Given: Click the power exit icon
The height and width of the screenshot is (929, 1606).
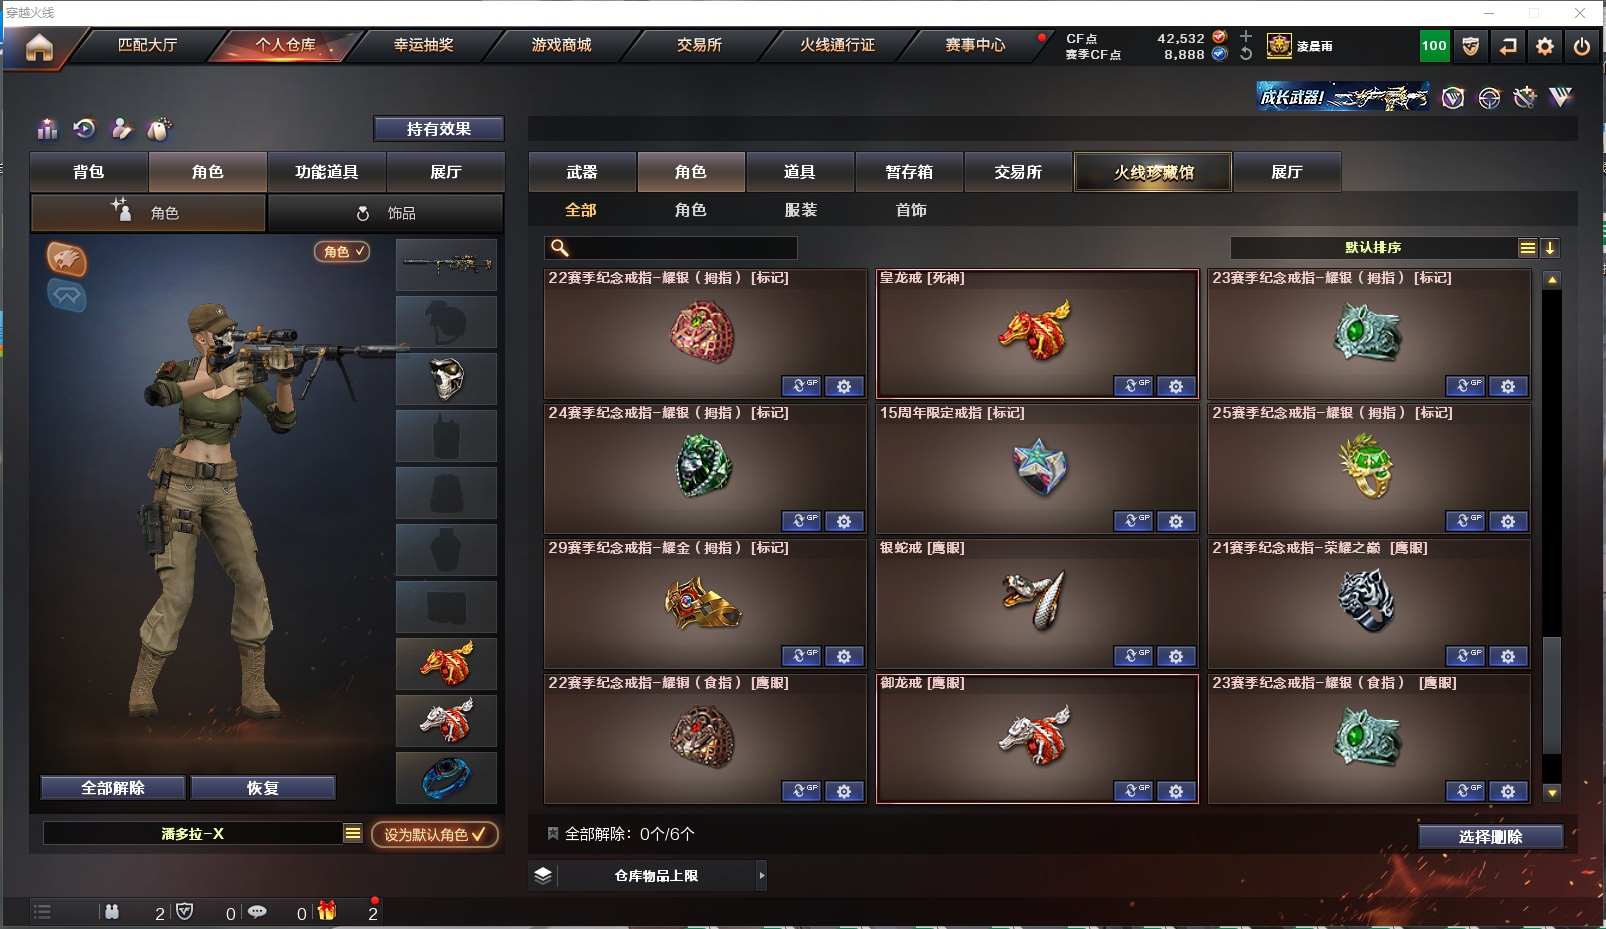Looking at the screenshot, I should point(1582,46).
